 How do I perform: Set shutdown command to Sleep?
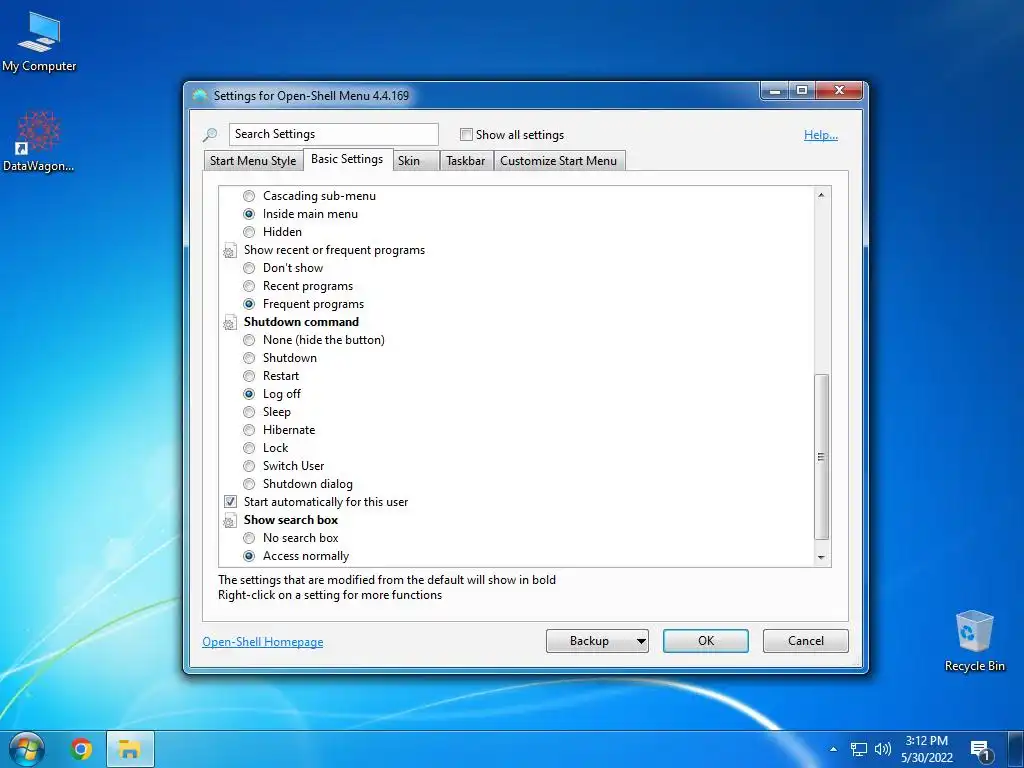[249, 412]
